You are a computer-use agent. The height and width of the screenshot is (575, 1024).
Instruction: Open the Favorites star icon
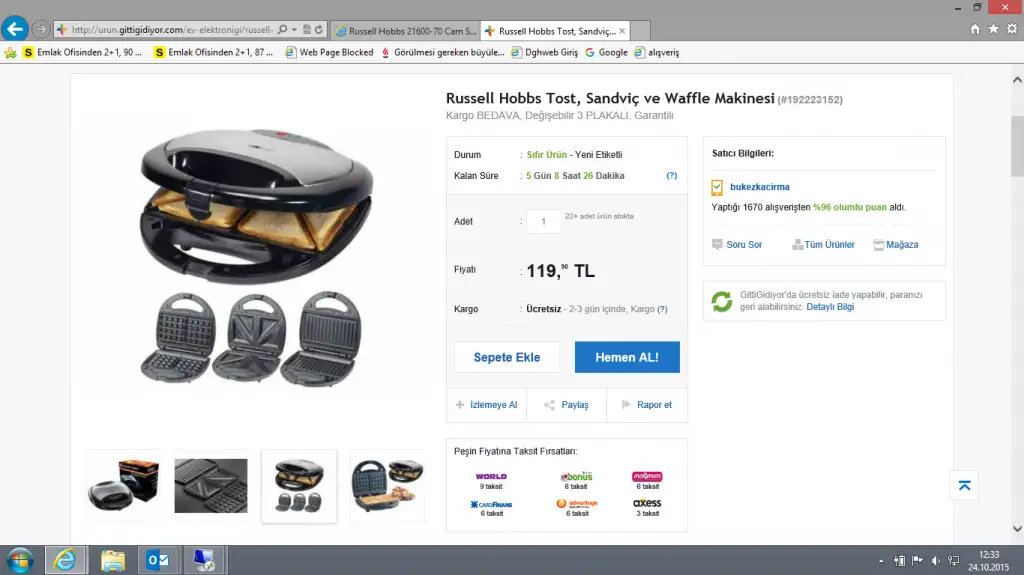(993, 29)
